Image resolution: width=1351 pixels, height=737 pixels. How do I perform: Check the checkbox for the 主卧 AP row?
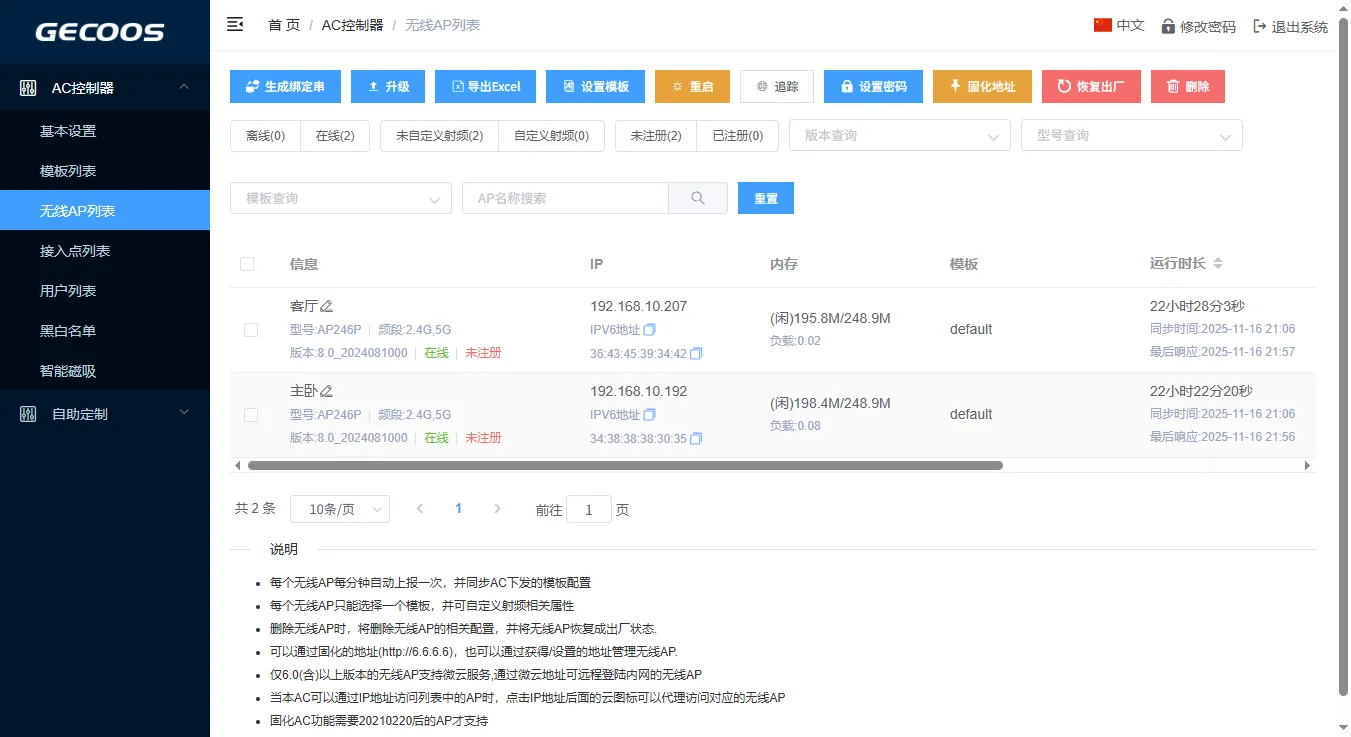[x=251, y=415]
